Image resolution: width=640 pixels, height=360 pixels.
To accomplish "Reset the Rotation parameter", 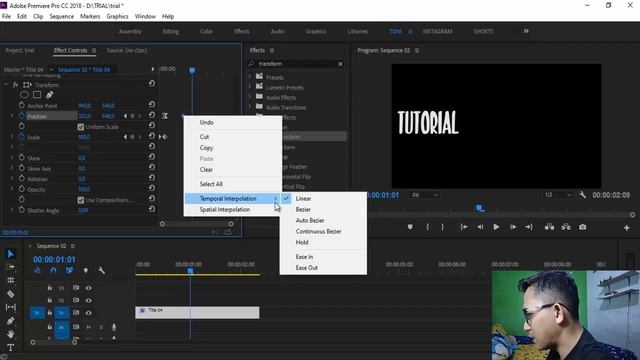I will pyautogui.click(x=151, y=178).
